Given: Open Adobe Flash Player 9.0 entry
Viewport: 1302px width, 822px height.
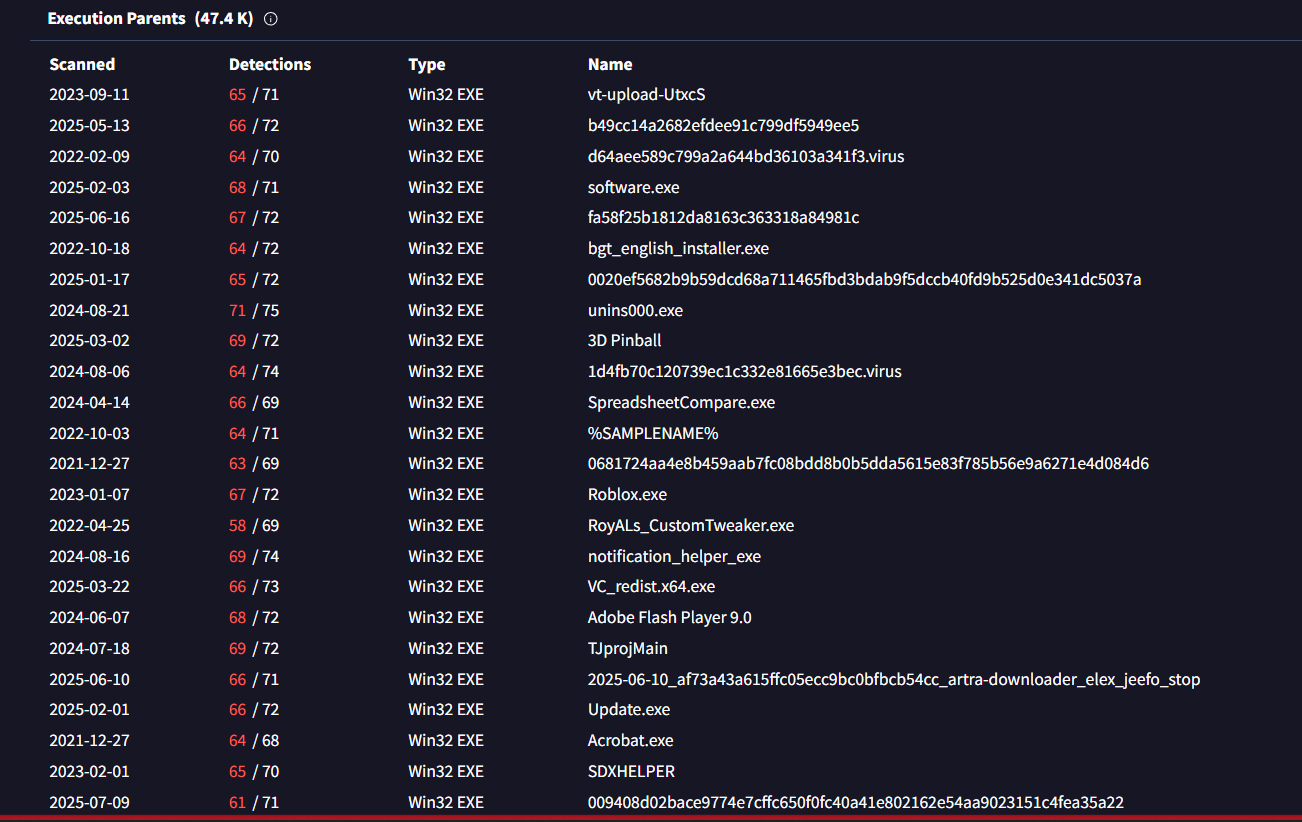Looking at the screenshot, I should (669, 618).
